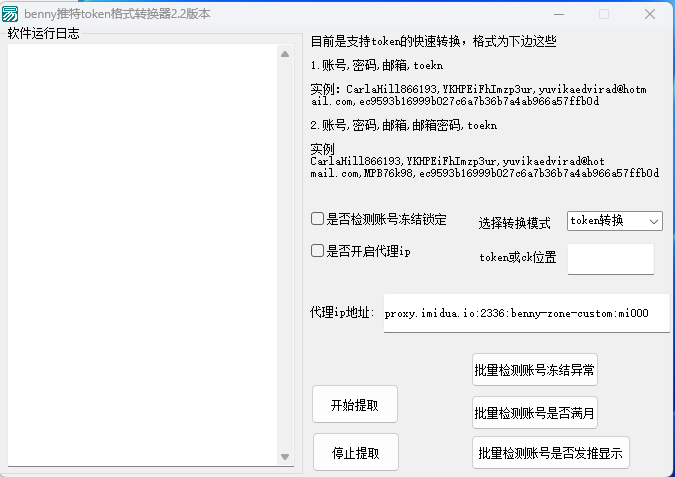
Task: Click the log scrollbar down arrow
Action: [x=285, y=457]
